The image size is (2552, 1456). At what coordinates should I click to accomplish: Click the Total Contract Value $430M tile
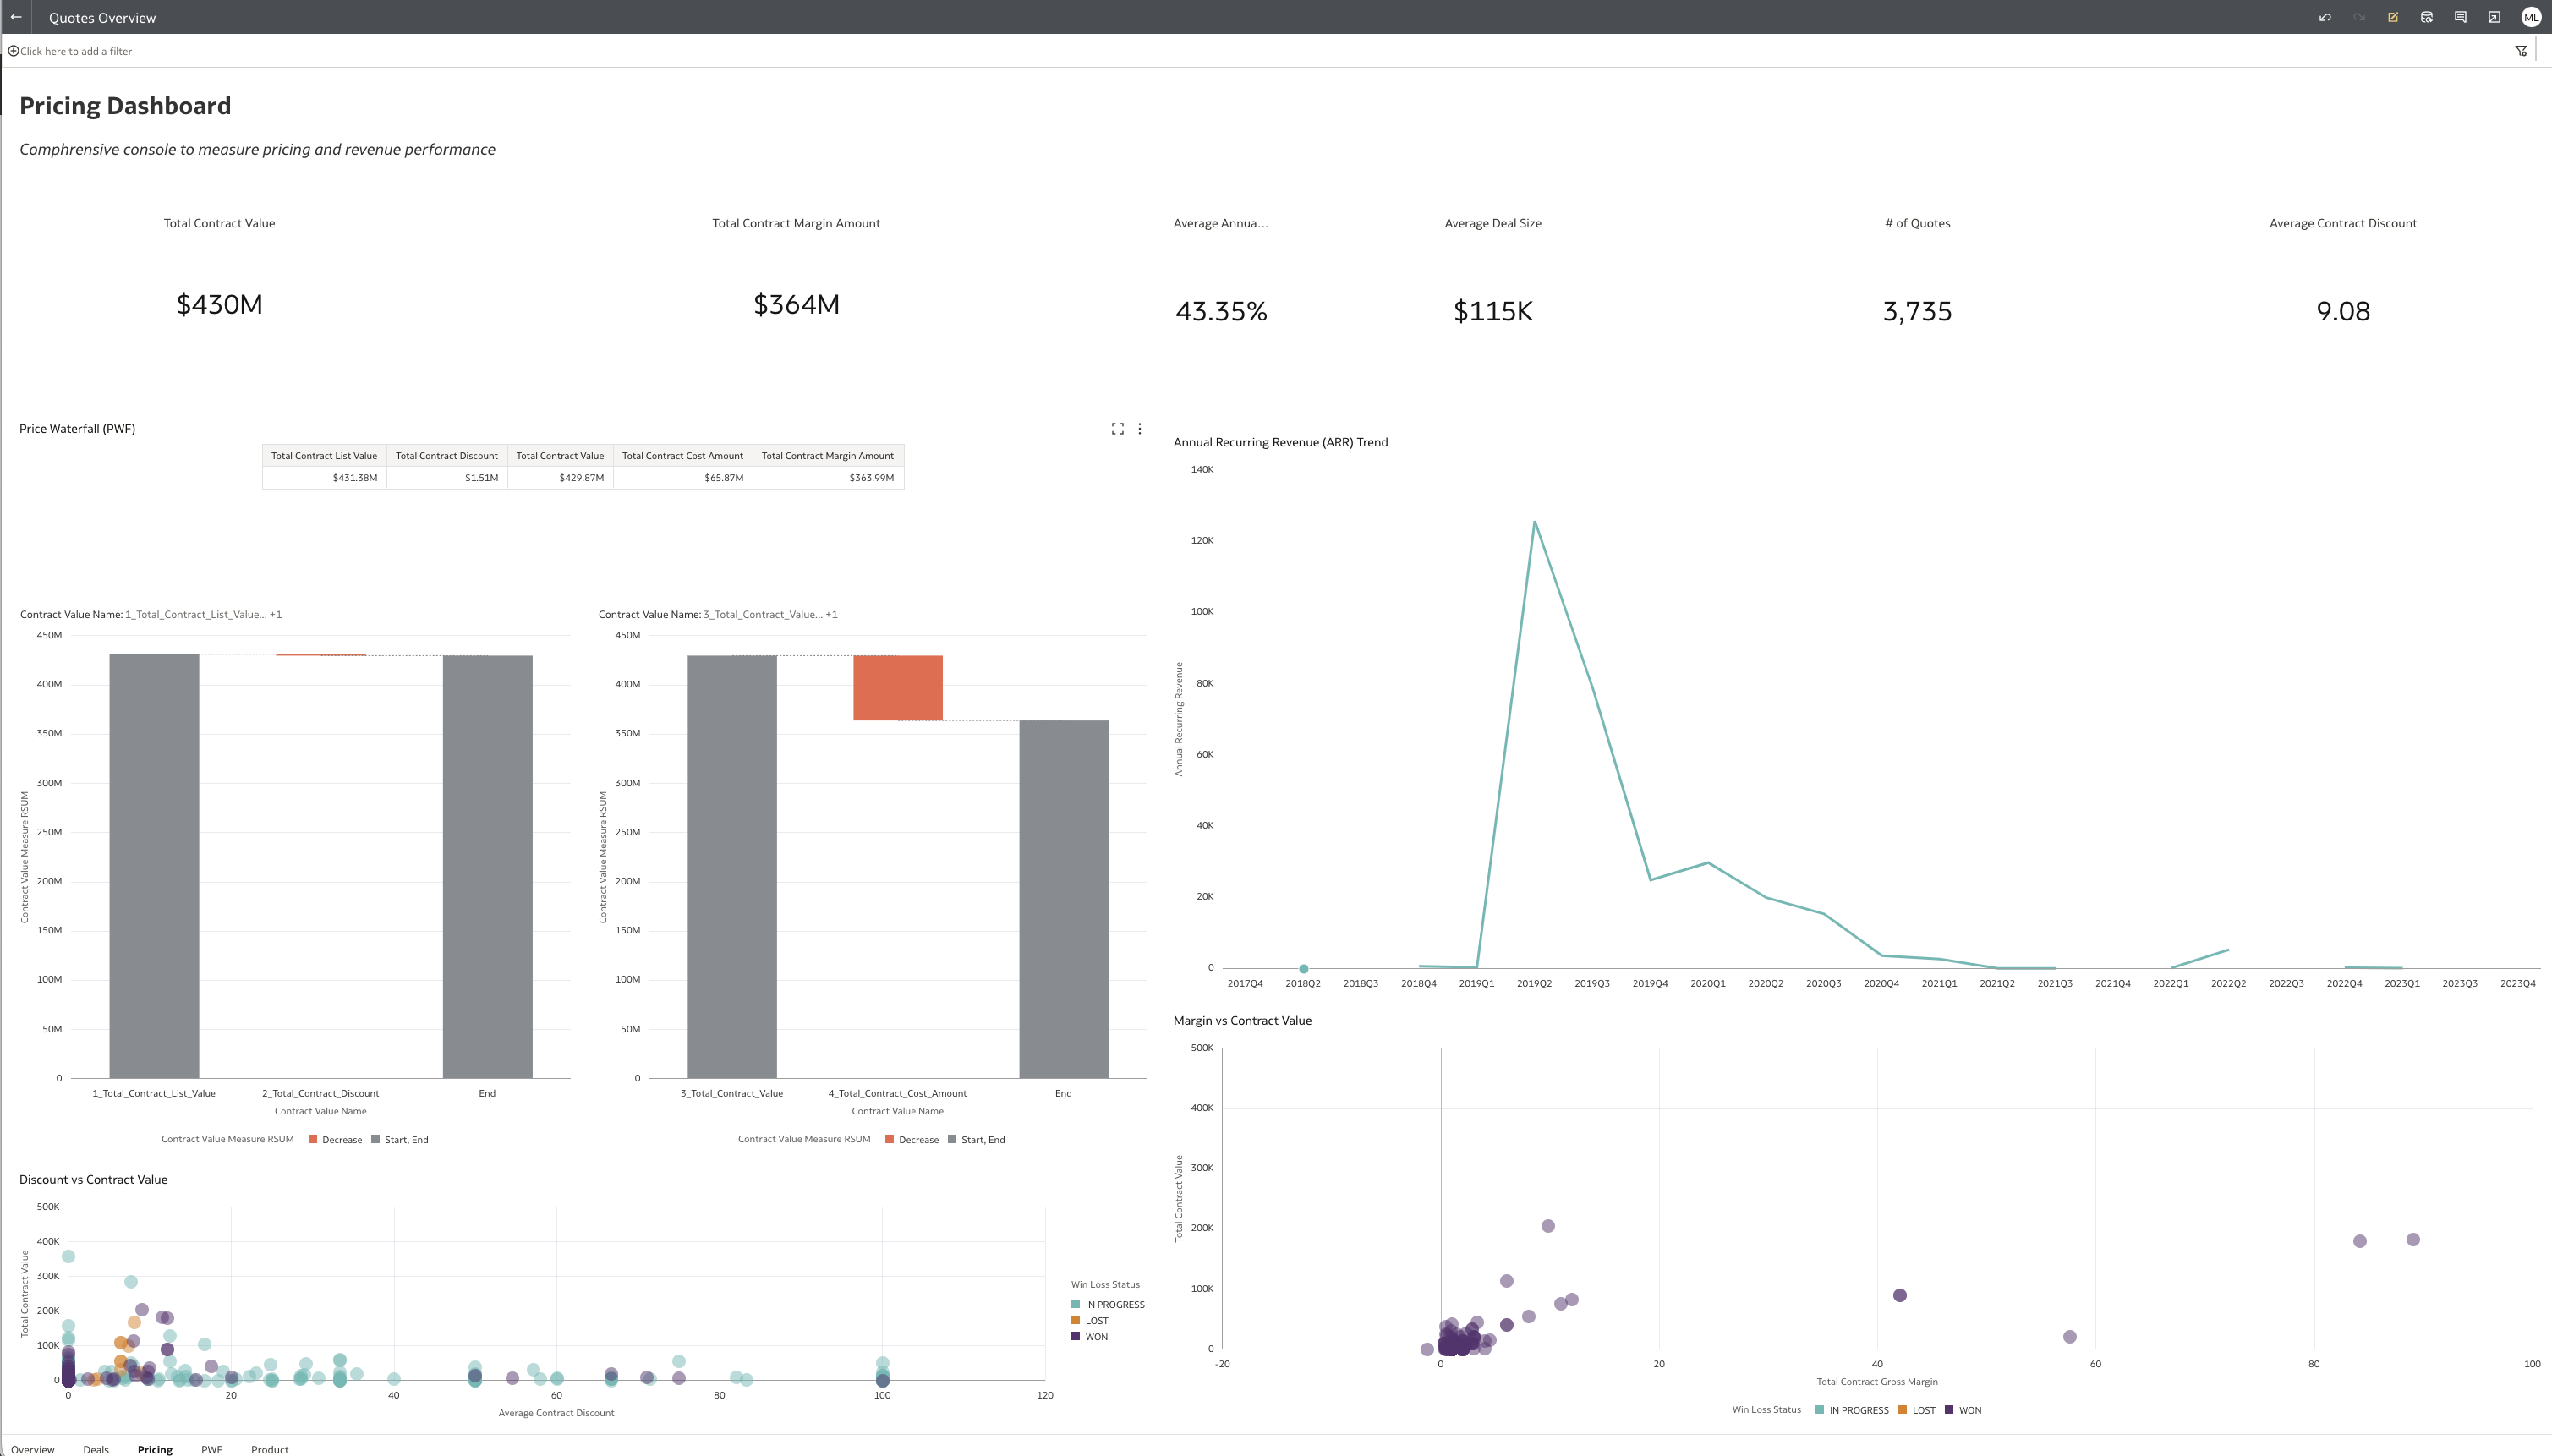click(x=219, y=304)
